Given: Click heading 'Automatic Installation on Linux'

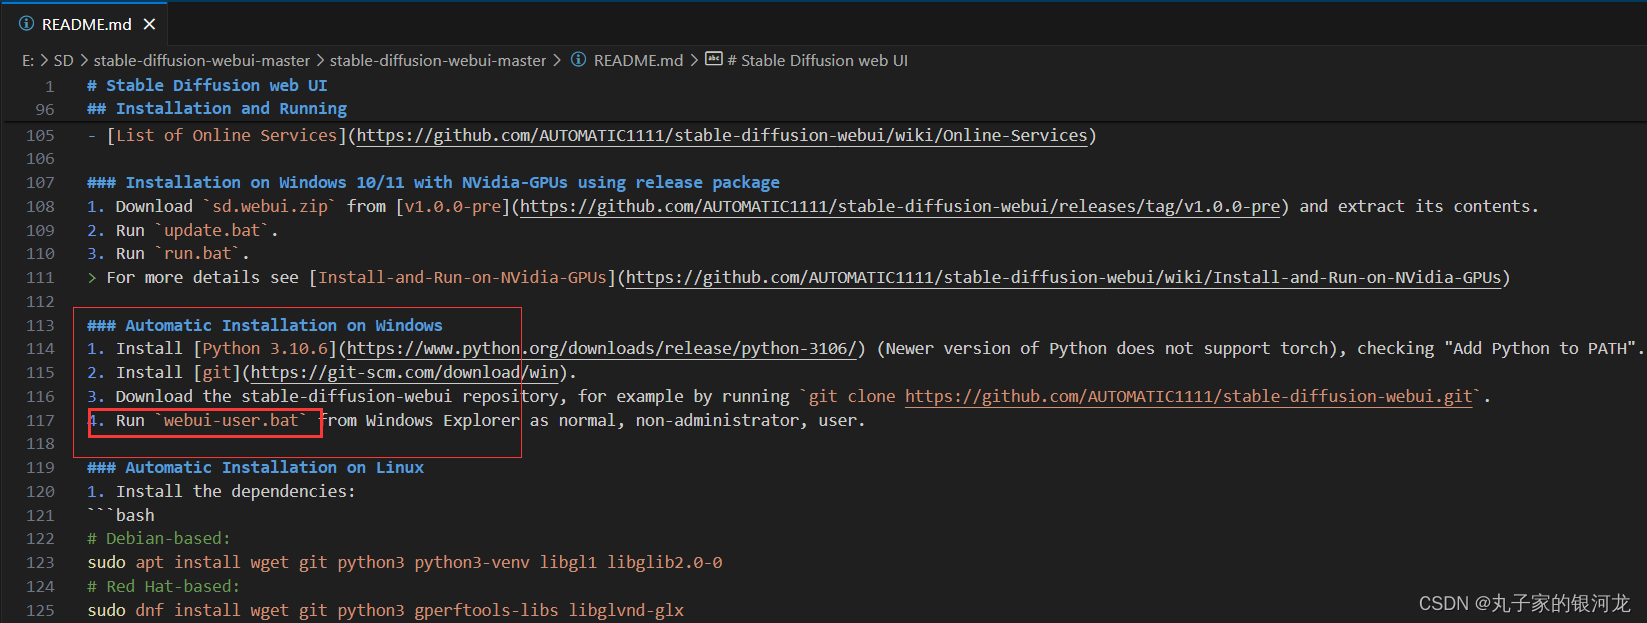Looking at the screenshot, I should coord(255,467).
